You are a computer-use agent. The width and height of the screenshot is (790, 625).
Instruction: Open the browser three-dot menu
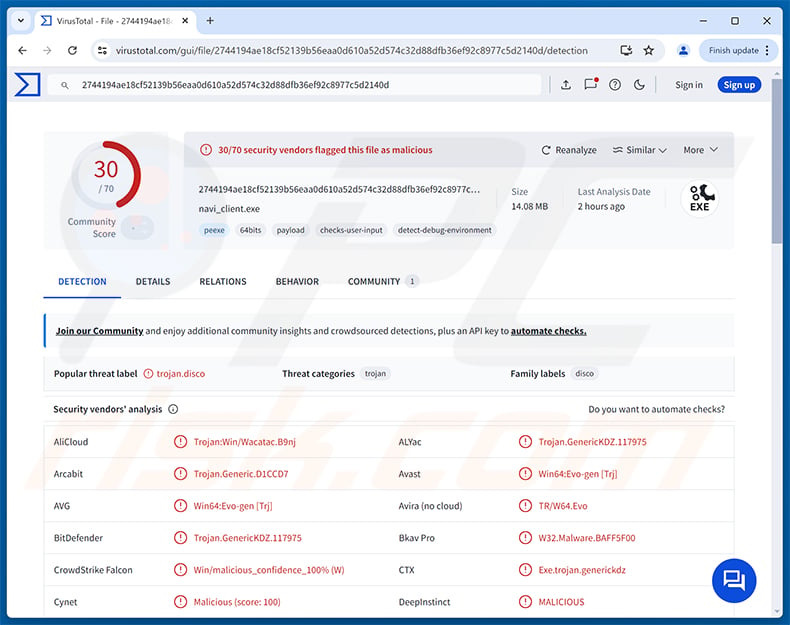[767, 50]
